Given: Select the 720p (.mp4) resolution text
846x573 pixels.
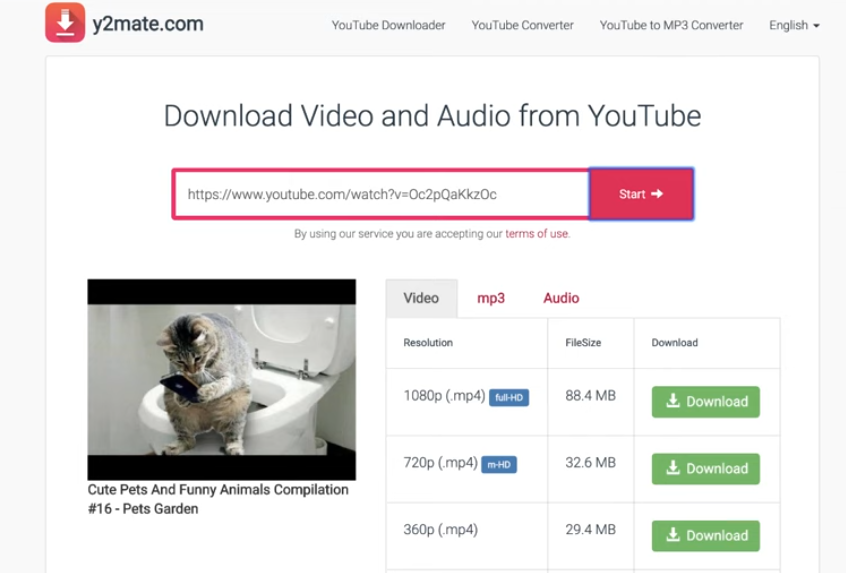Looking at the screenshot, I should (441, 463).
